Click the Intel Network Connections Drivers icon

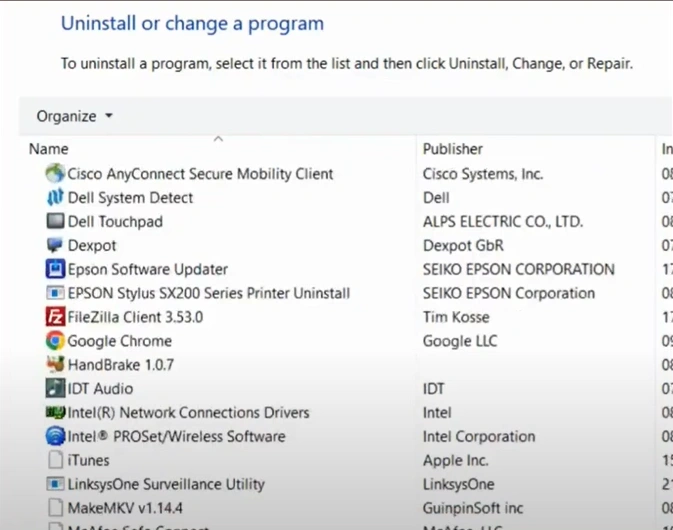55,412
